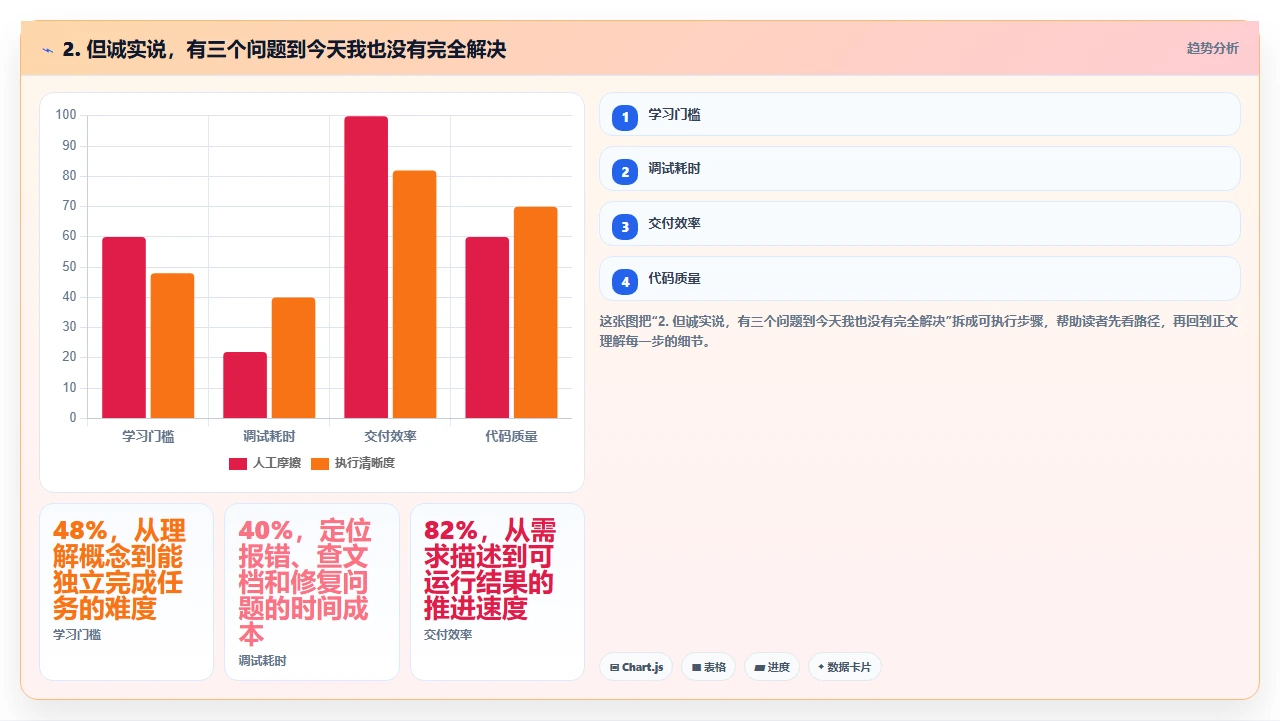Click the 调试耗时 x-axis label
The image size is (1280, 721).
tap(269, 436)
